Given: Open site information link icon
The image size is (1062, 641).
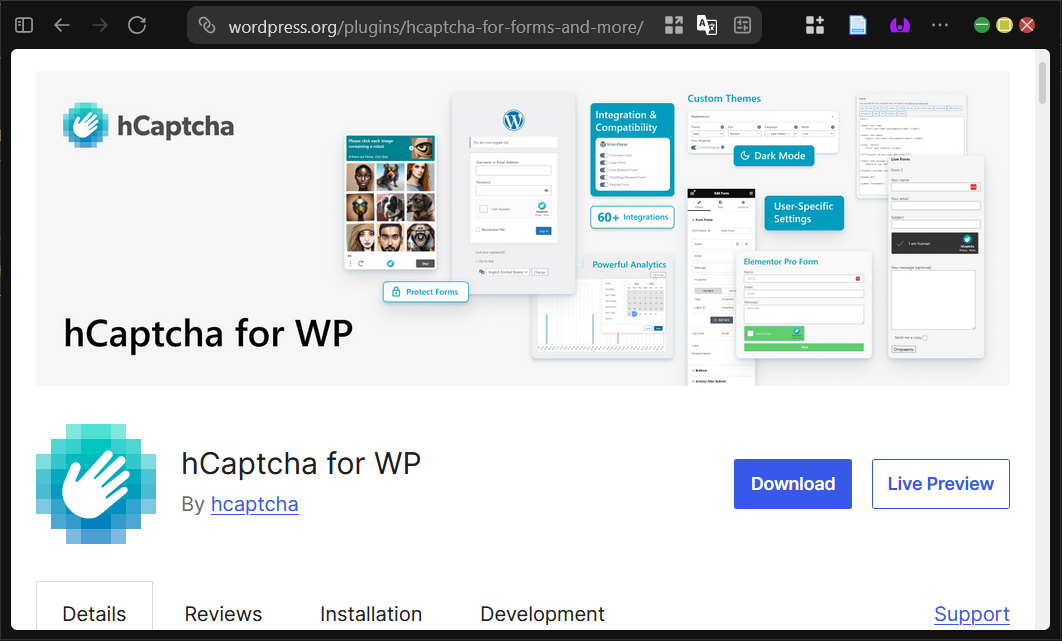Looking at the screenshot, I should (x=207, y=26).
